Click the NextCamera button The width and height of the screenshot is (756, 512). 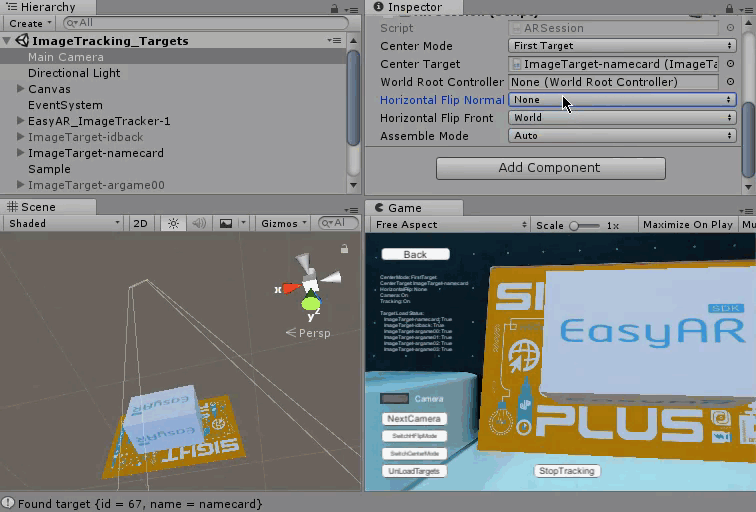(414, 418)
